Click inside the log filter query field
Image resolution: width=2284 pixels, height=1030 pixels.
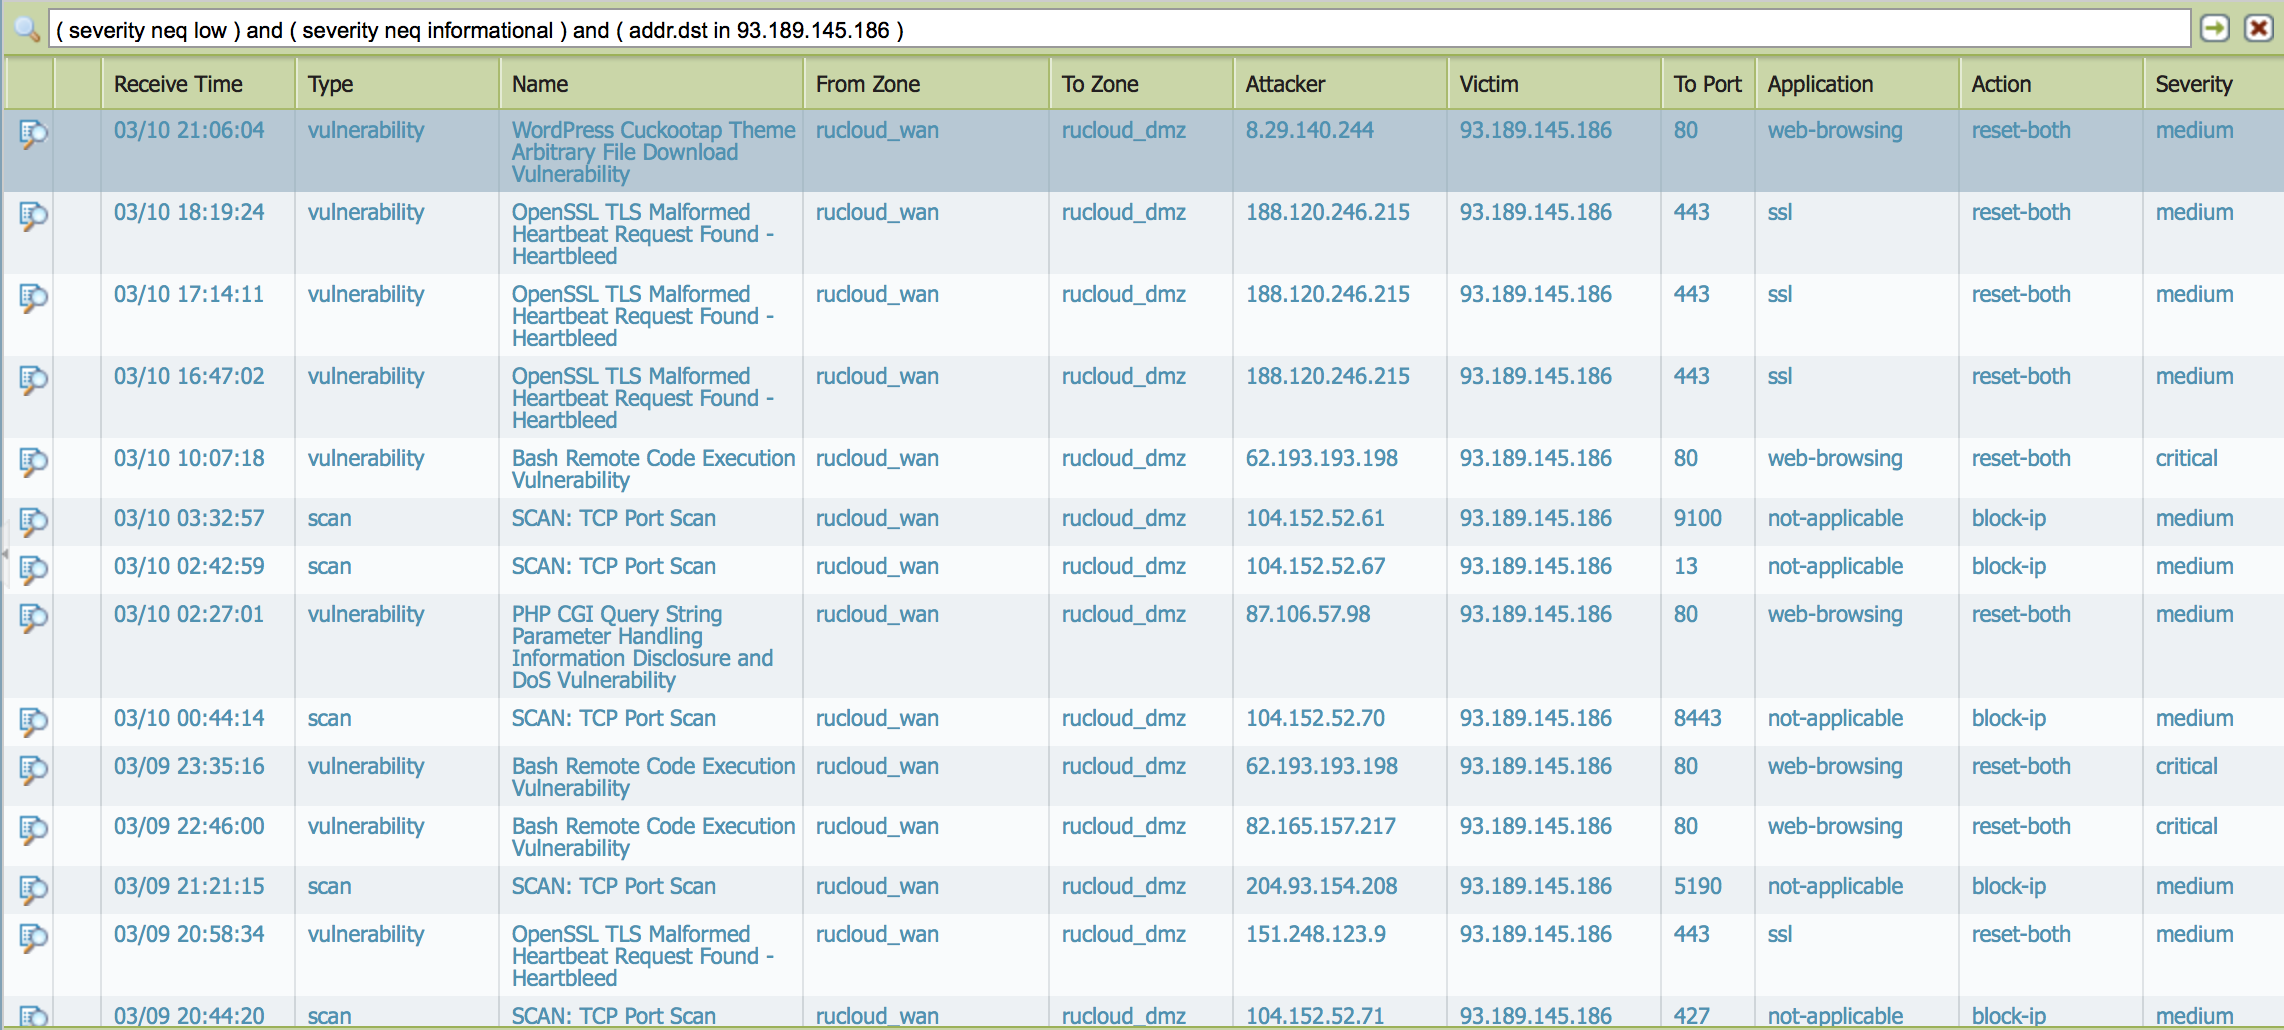[1100, 30]
